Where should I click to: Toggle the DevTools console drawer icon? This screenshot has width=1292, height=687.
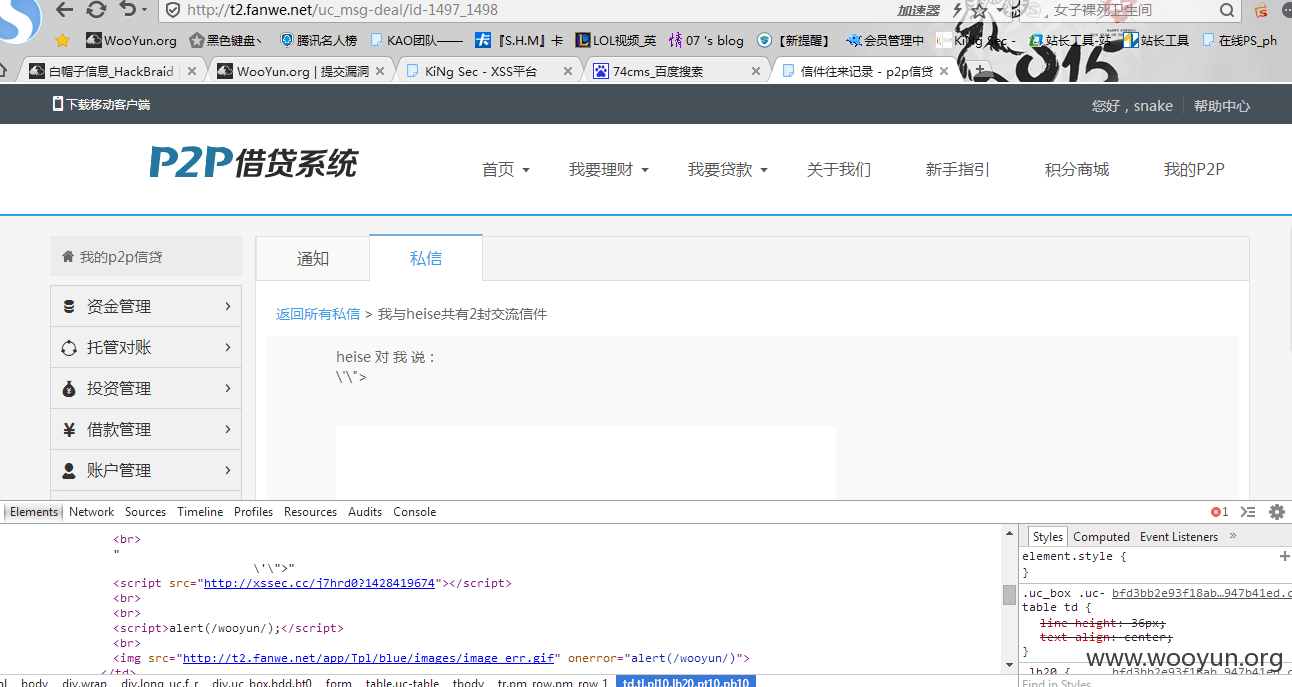pos(1248,512)
